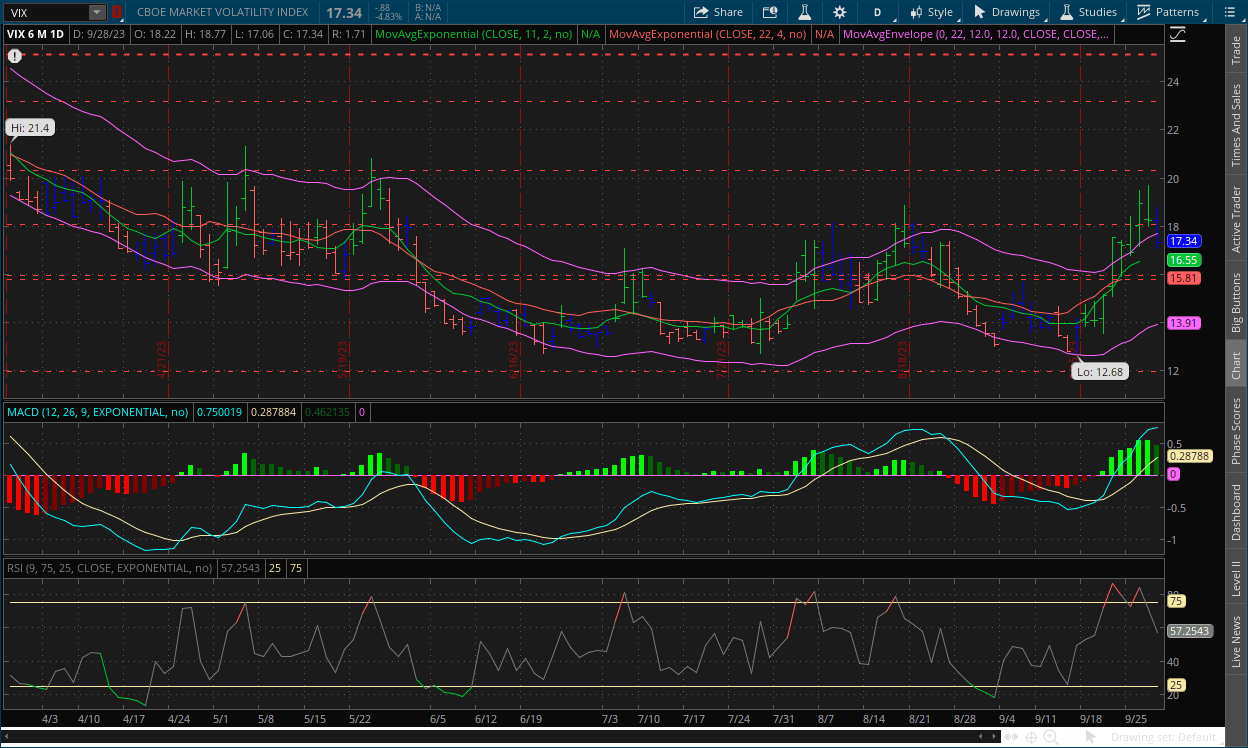The height and width of the screenshot is (748, 1248).
Task: Click the MovAvgEnvelope study label
Action: tap(975, 34)
